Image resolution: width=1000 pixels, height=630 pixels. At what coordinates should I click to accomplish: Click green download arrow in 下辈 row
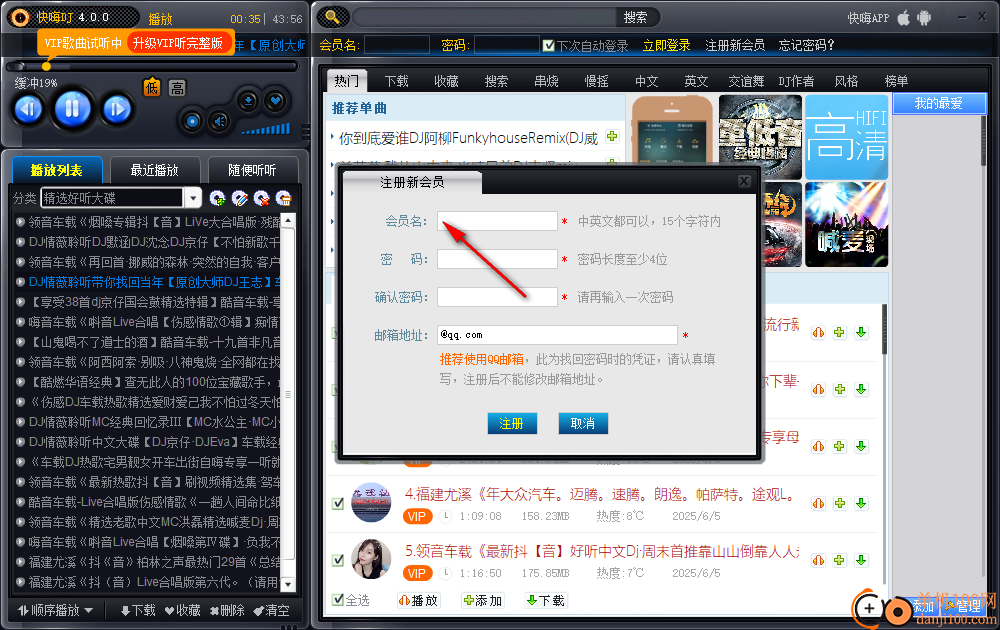pyautogui.click(x=861, y=390)
